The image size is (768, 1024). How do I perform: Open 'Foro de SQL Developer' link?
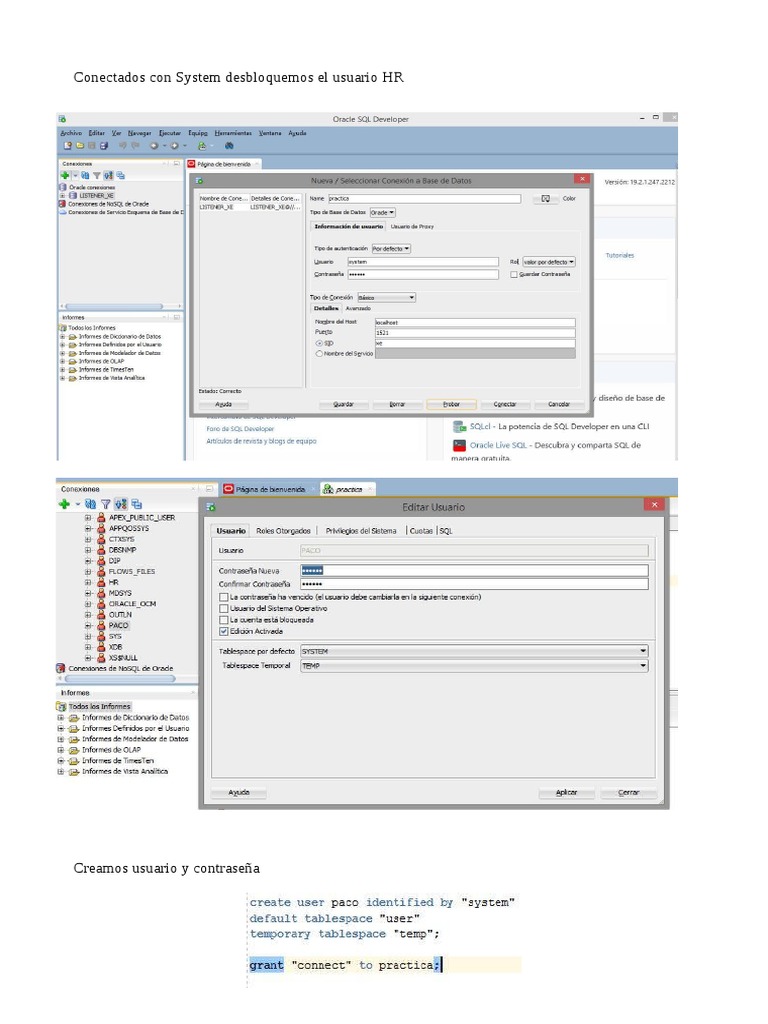click(240, 429)
